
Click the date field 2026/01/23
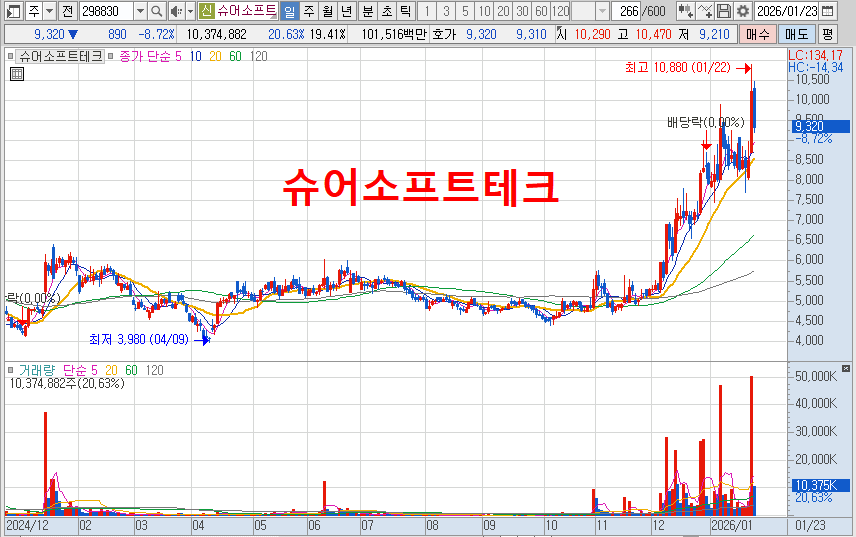786,11
